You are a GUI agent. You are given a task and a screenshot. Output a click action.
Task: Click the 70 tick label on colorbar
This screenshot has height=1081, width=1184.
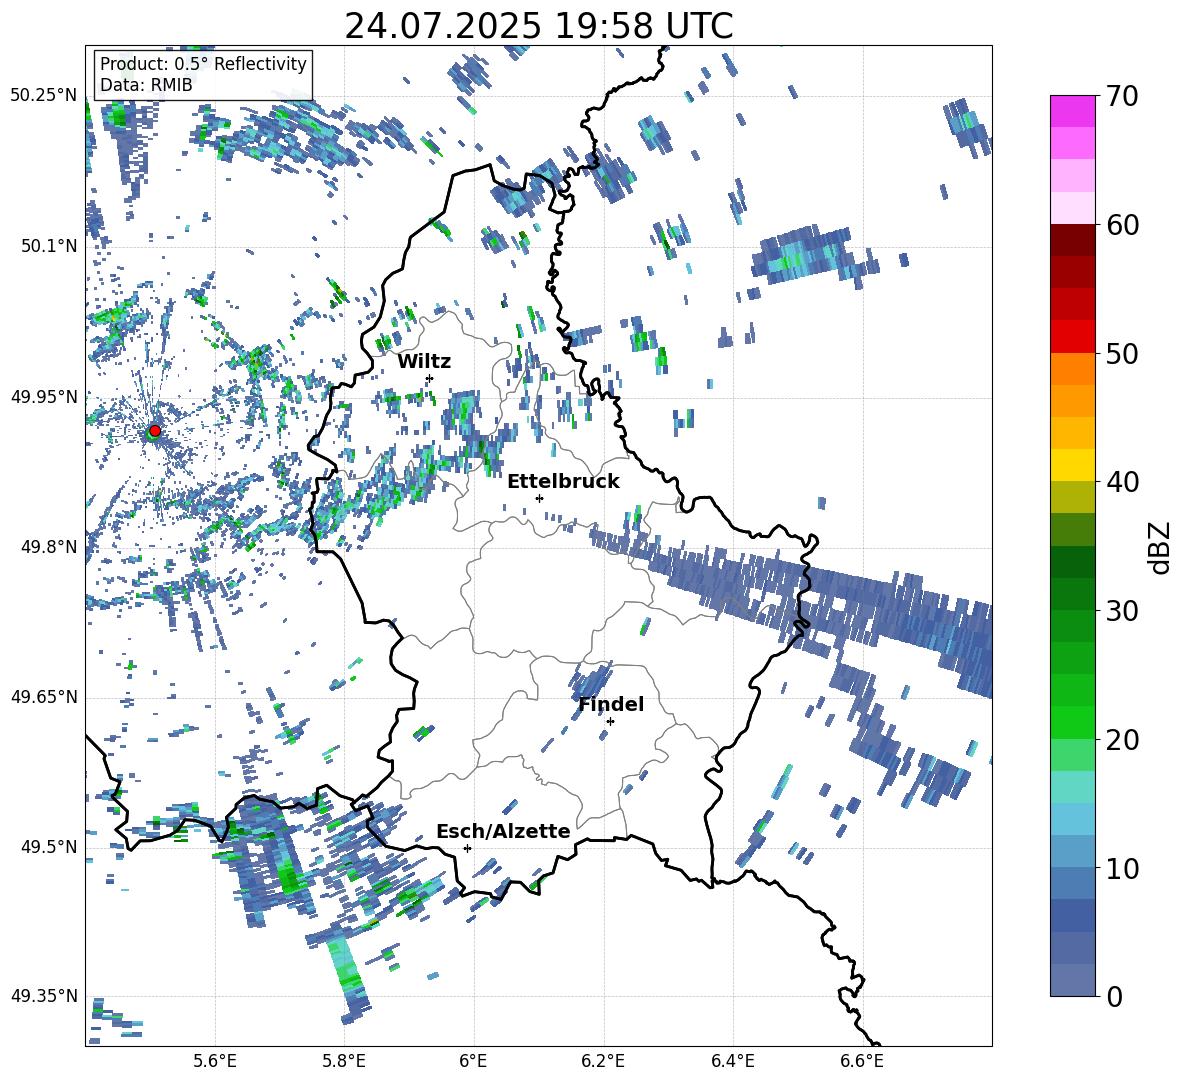point(1121,97)
